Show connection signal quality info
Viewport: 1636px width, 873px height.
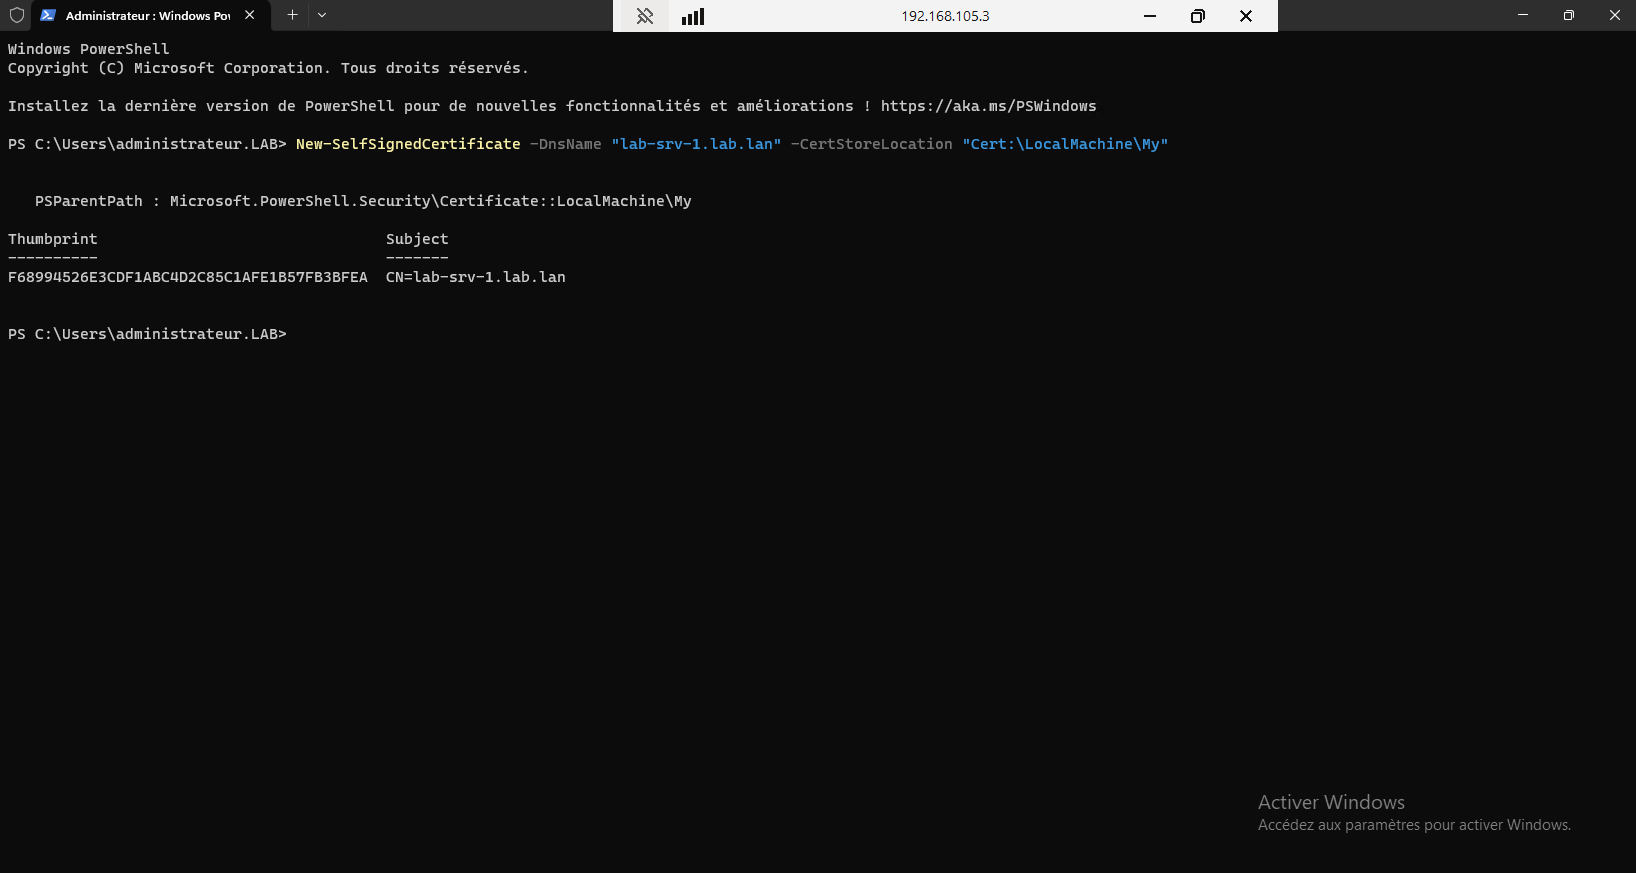pyautogui.click(x=693, y=16)
